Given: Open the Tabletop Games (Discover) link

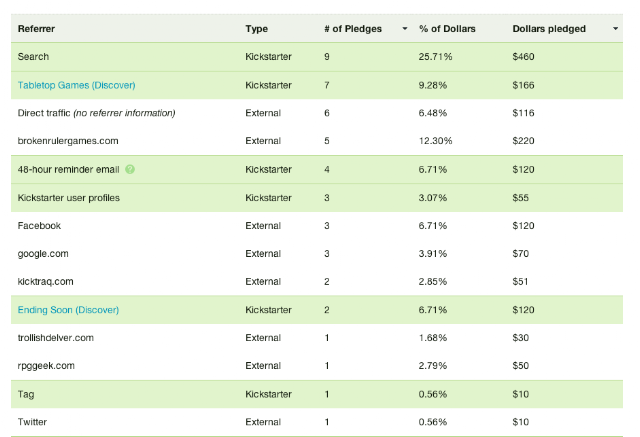Looking at the screenshot, I should point(76,85).
